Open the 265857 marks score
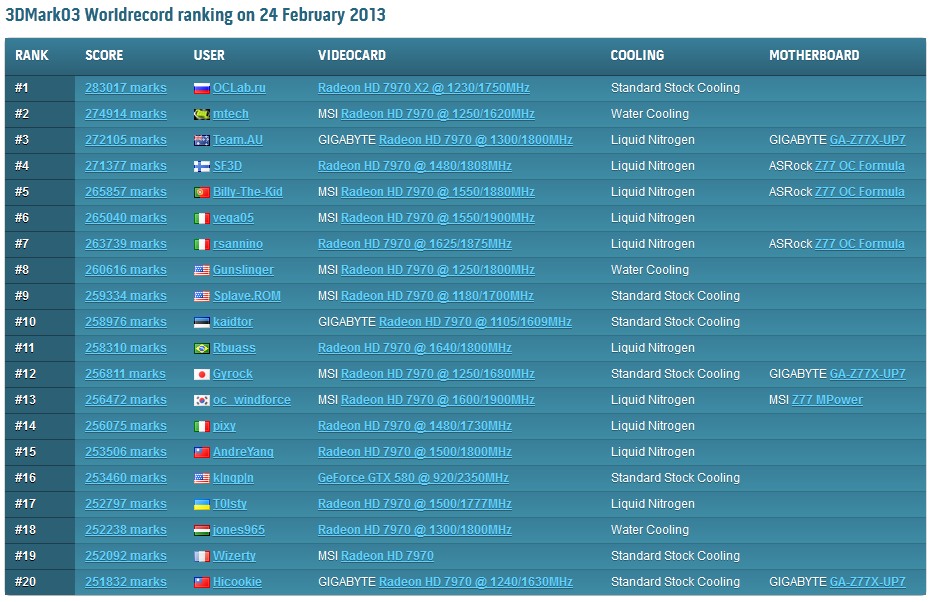Screen dimensions: 933x602 click(126, 192)
